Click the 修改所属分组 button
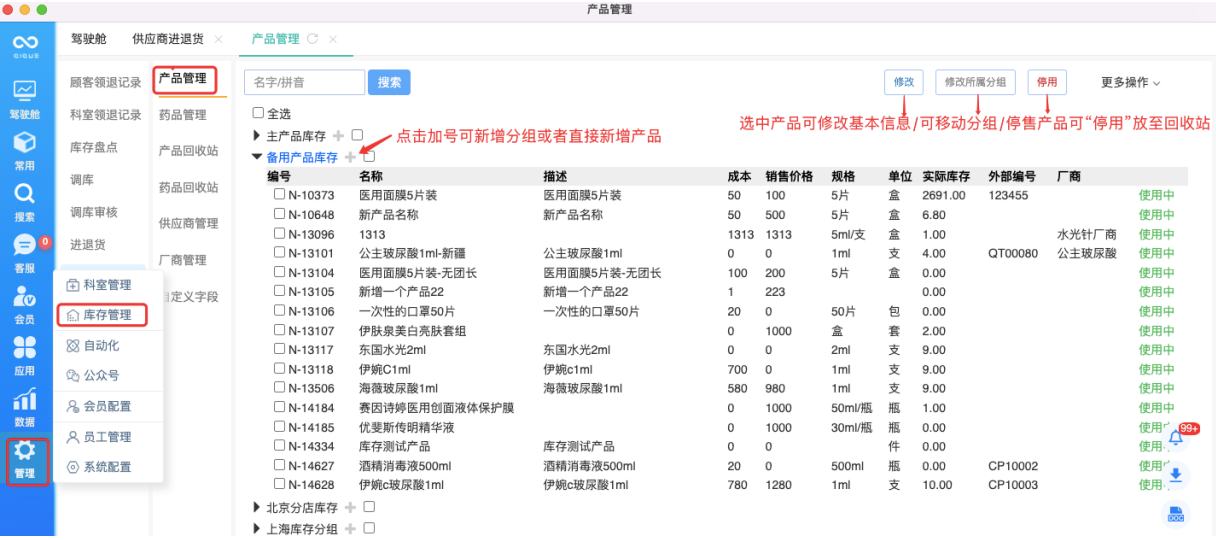Viewport: 1216px width, 540px height. 975,82
